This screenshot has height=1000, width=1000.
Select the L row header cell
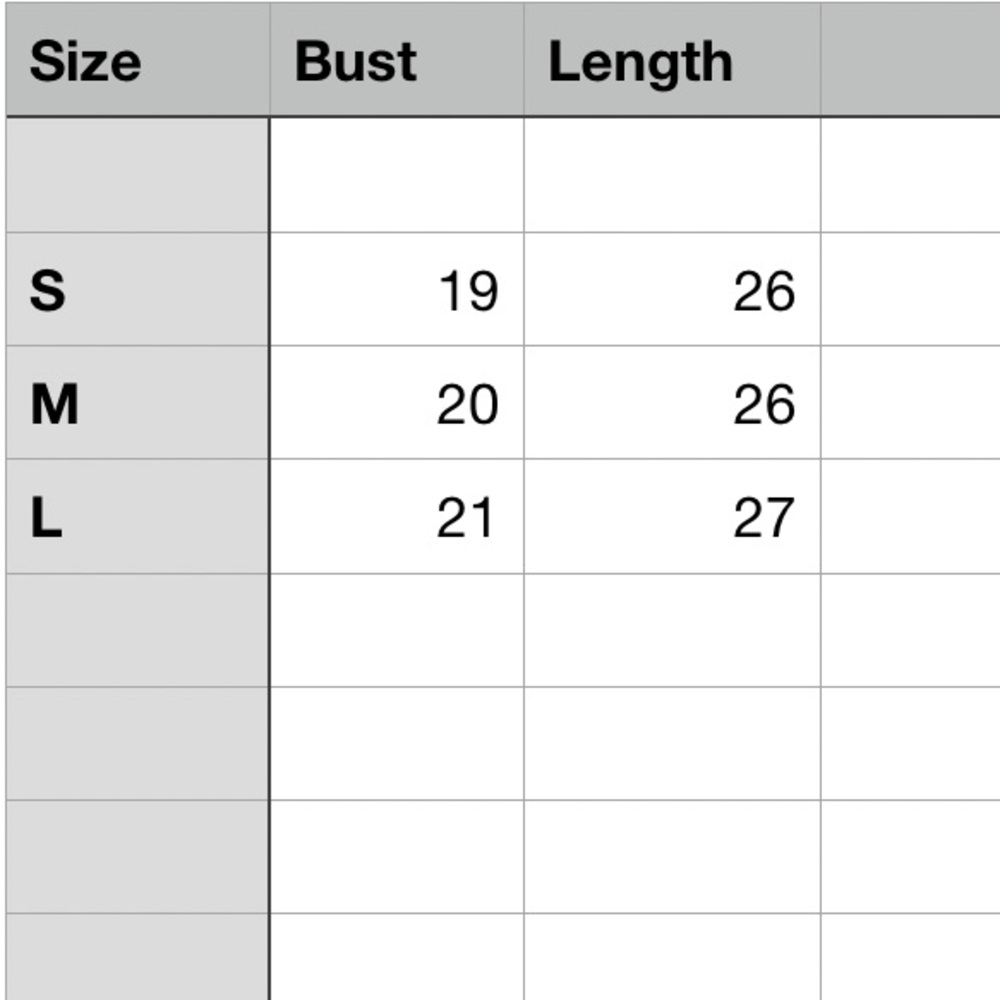point(138,517)
